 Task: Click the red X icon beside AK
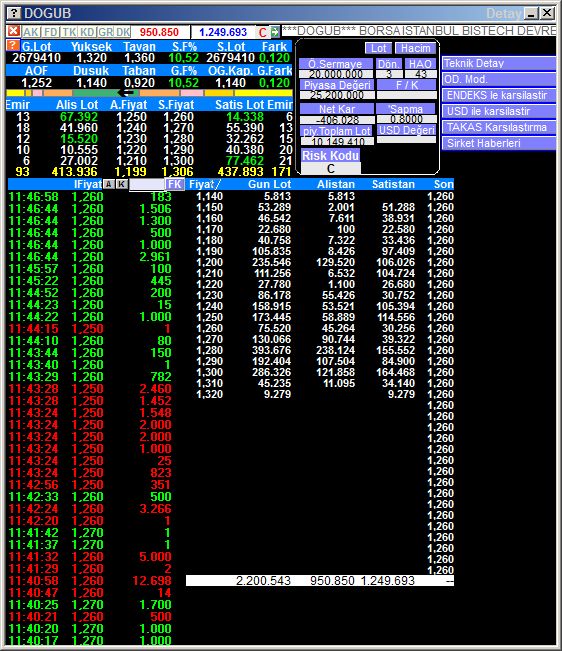pyautogui.click(x=13, y=31)
